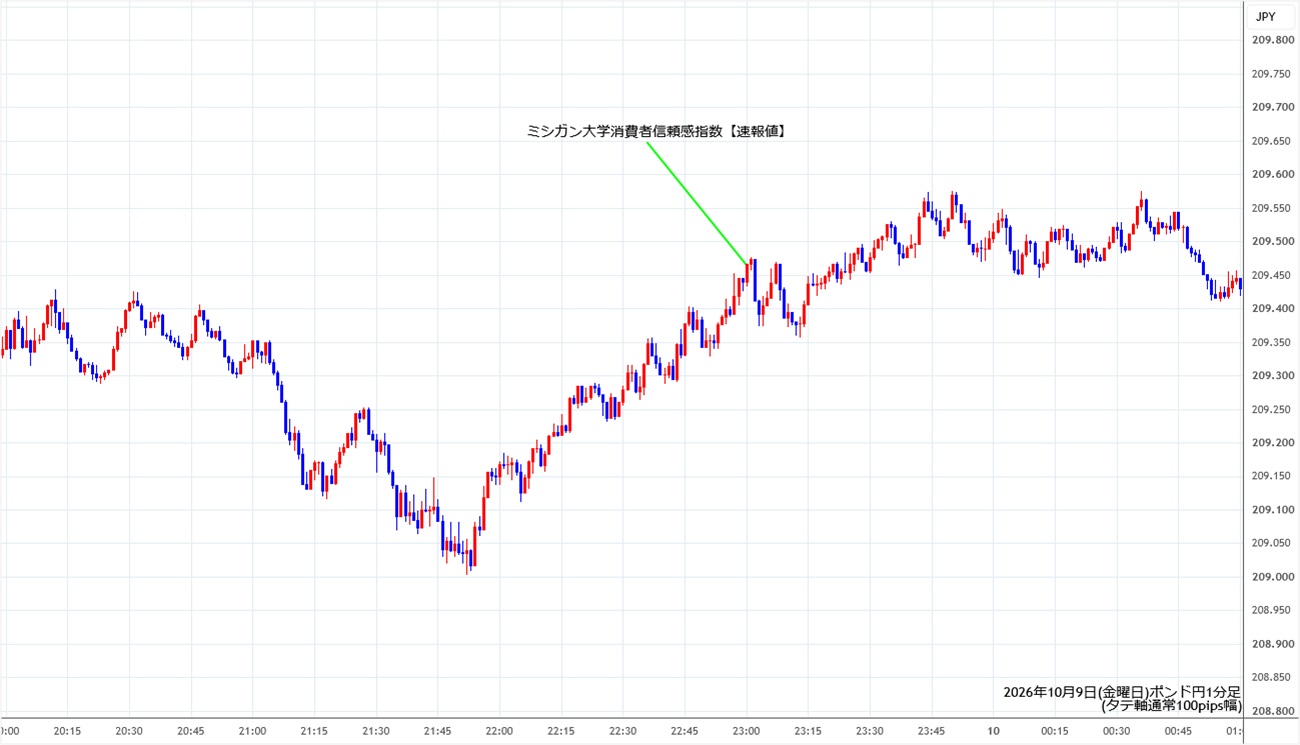Image resolution: width=1300 pixels, height=745 pixels.
Task: Click the 23:45 time axis label
Action: point(932,731)
